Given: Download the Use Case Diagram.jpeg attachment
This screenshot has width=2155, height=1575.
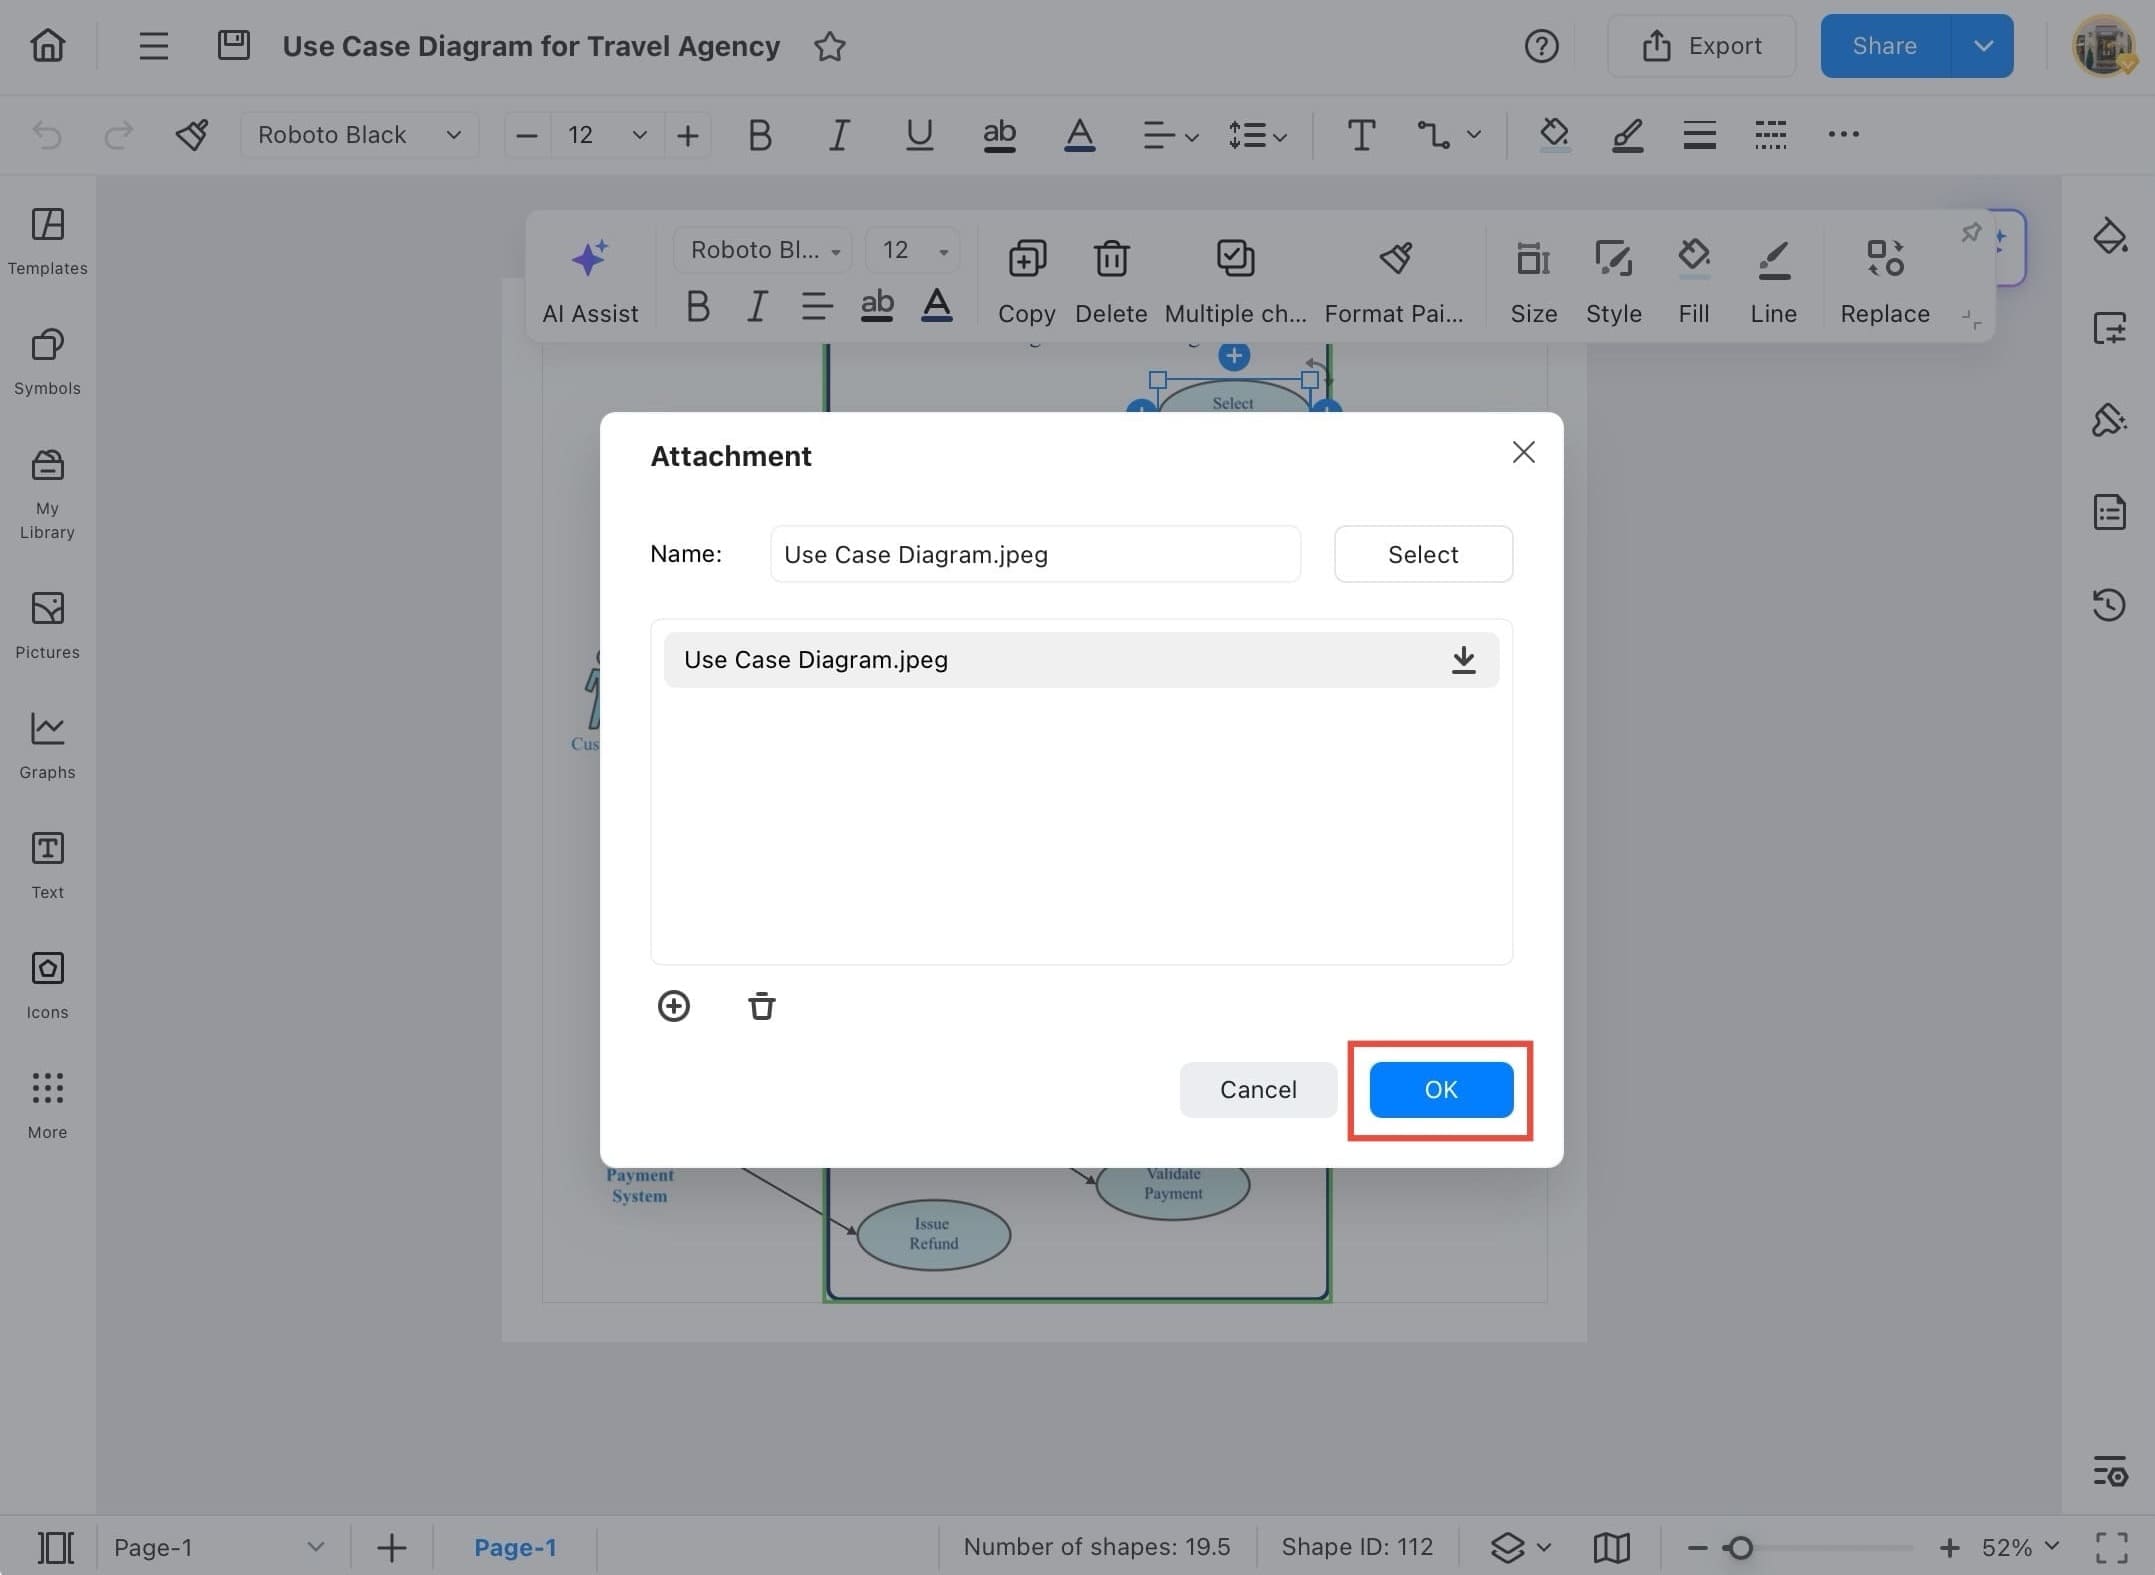Looking at the screenshot, I should pos(1463,659).
